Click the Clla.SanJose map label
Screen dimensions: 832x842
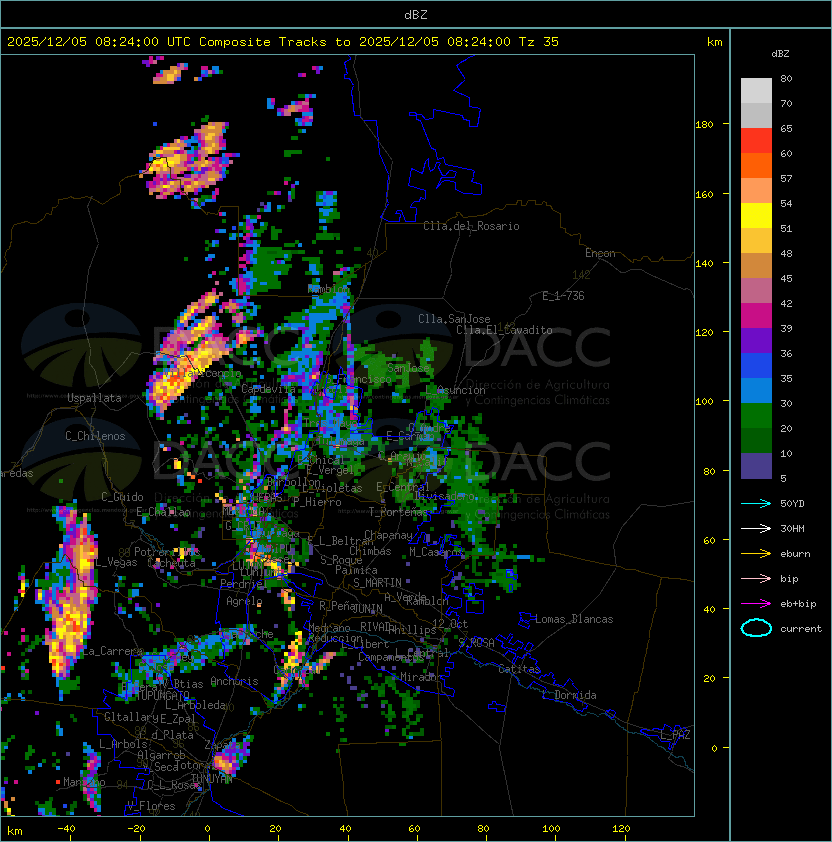(x=454, y=319)
